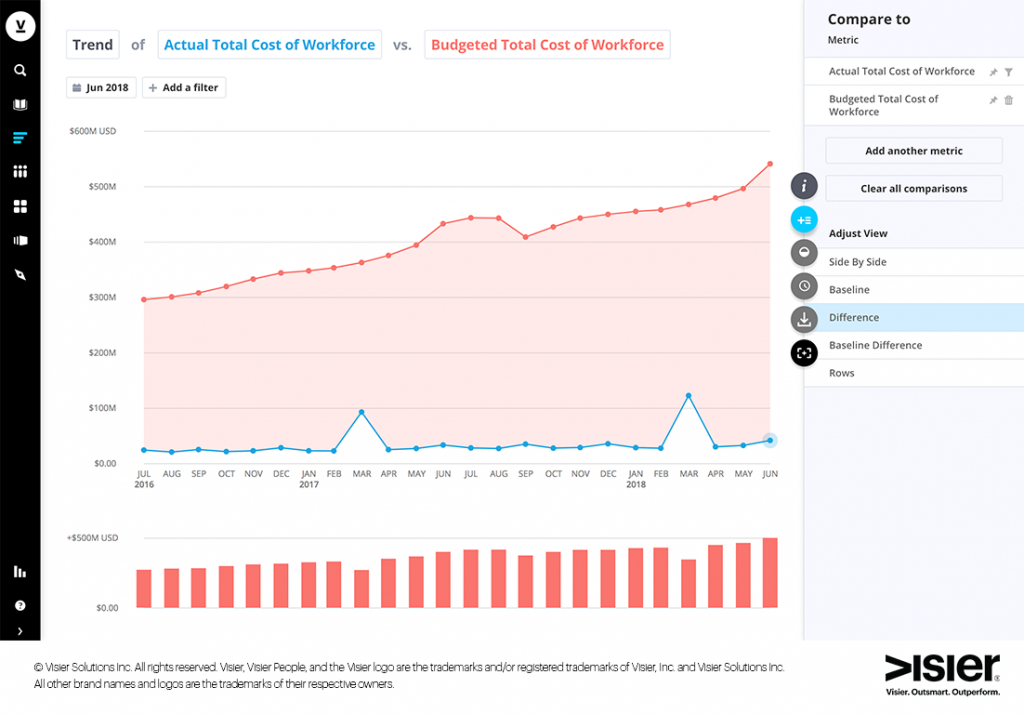Select the Trend analysis icon in sidebar
Image resolution: width=1024 pixels, height=714 pixels.
click(20, 138)
